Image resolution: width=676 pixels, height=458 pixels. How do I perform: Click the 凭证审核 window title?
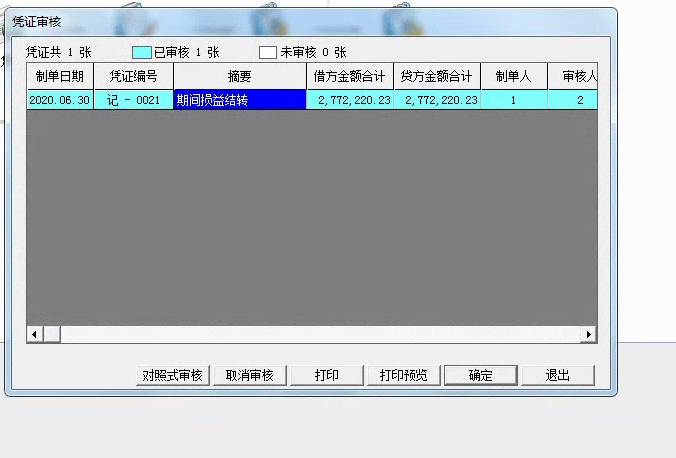(37, 22)
